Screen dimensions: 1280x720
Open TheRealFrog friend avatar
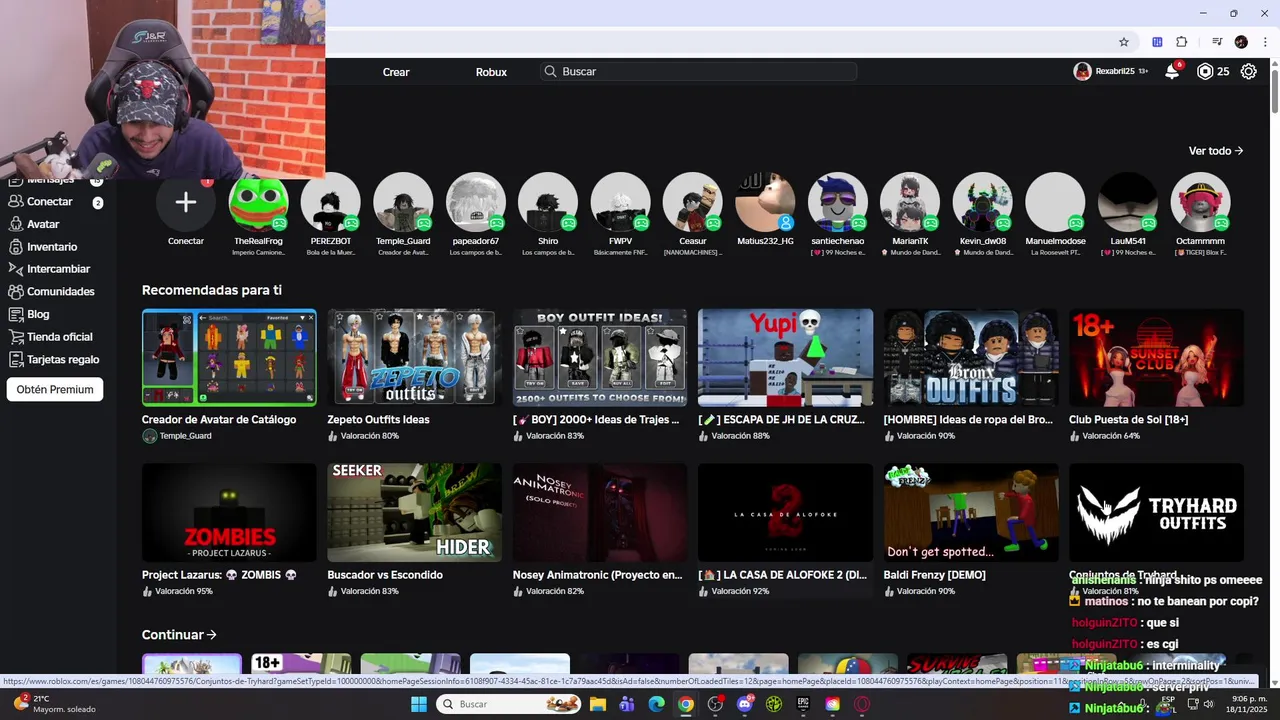click(x=258, y=202)
